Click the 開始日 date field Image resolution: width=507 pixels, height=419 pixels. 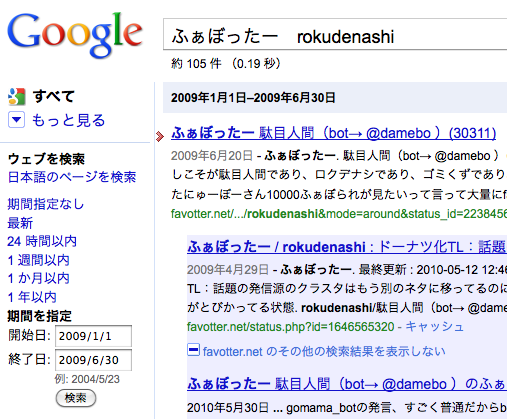[x=93, y=336]
